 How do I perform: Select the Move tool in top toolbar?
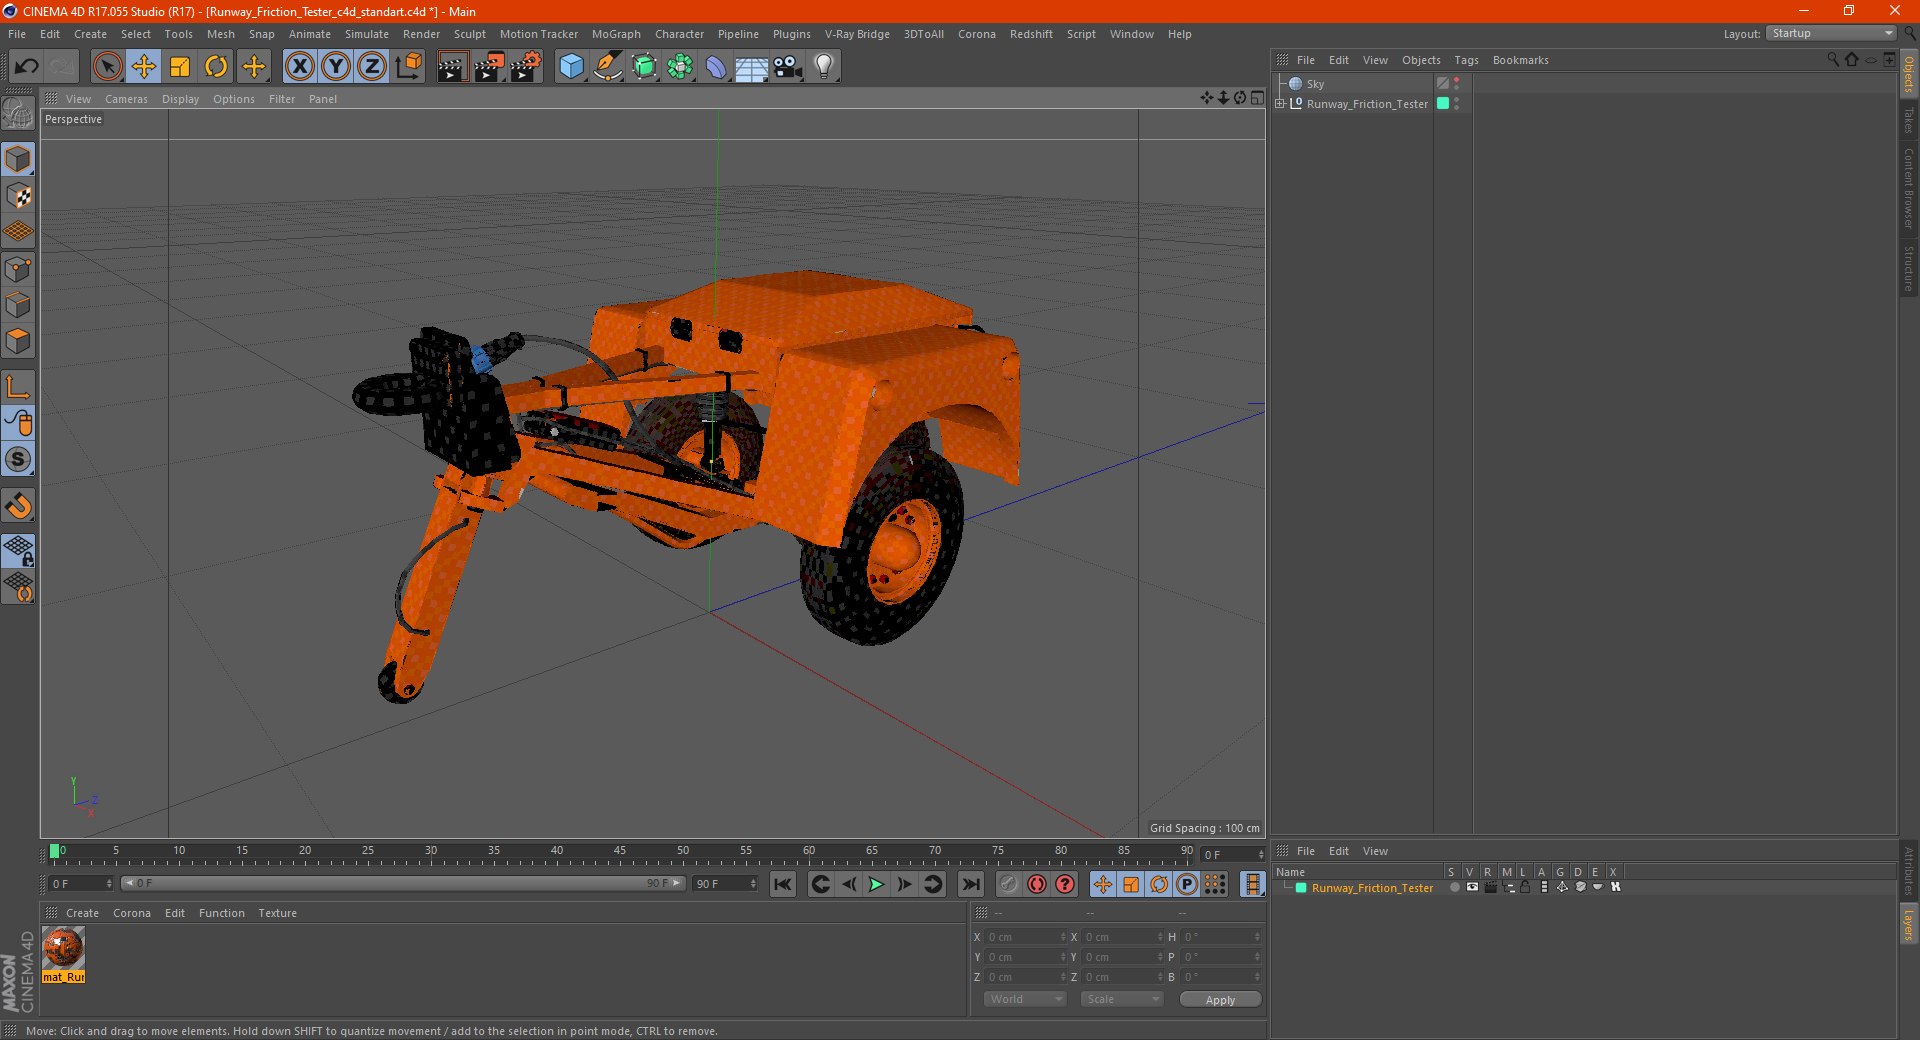click(143, 67)
